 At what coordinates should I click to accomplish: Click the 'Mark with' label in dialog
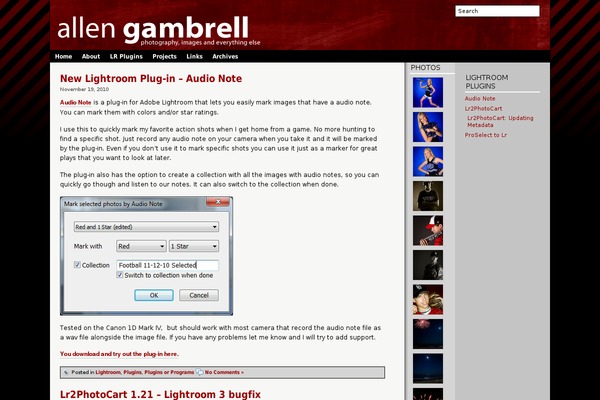pyautogui.click(x=88, y=246)
